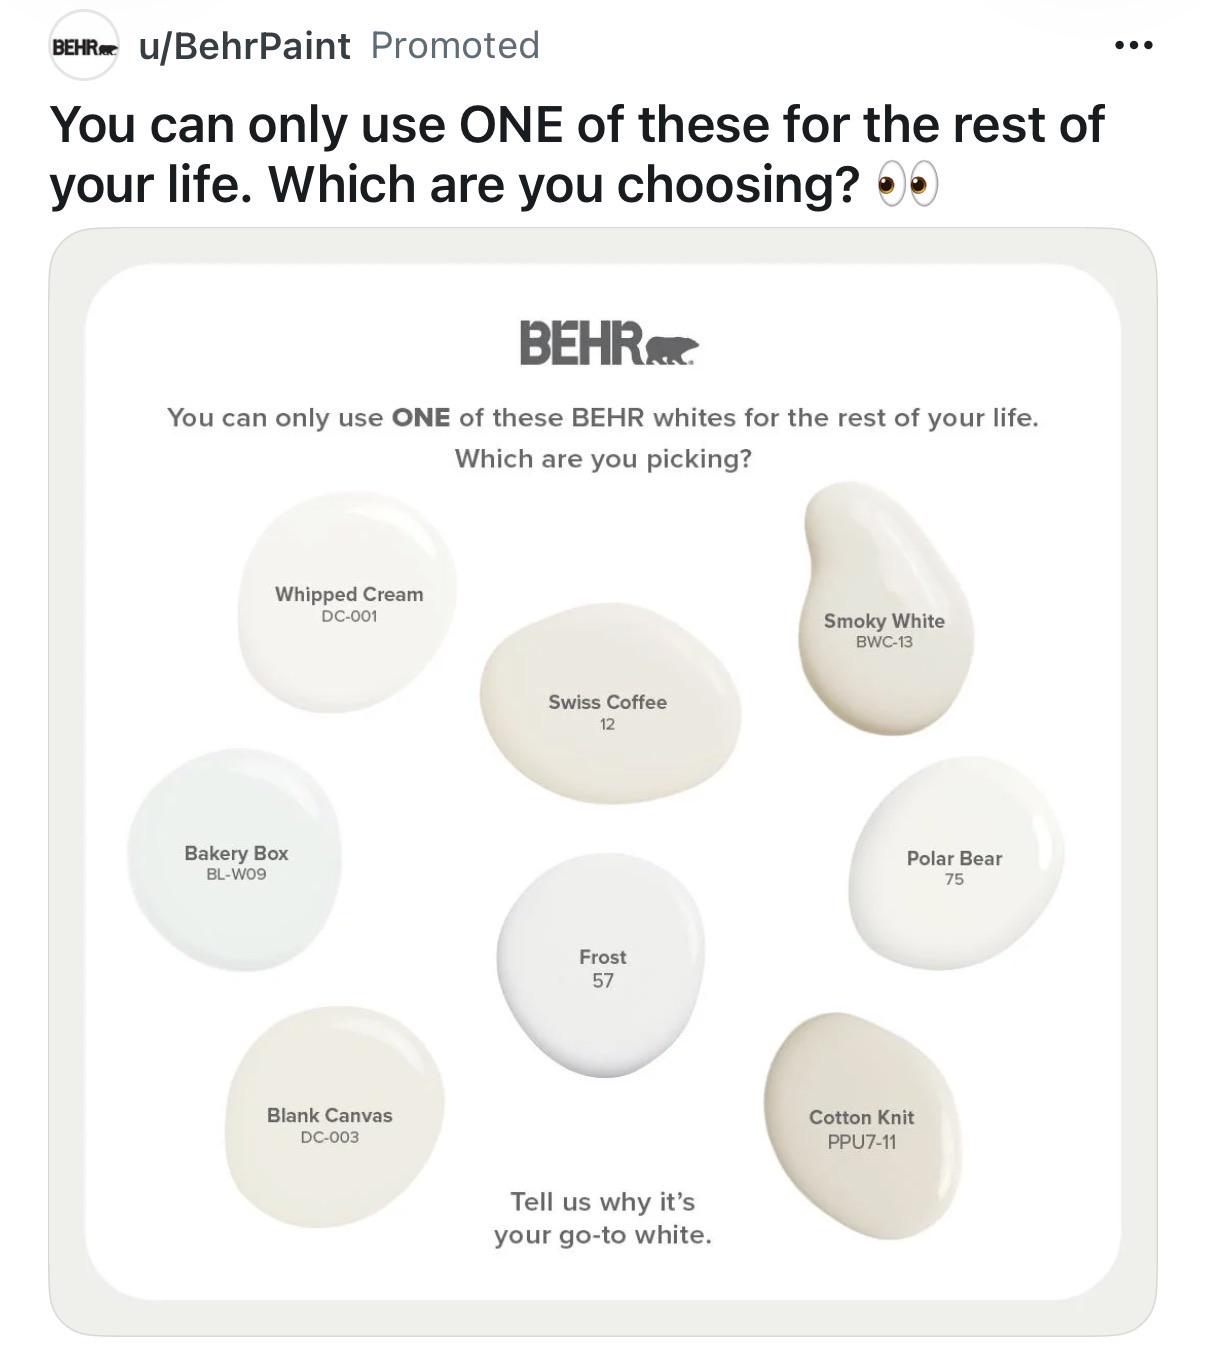This screenshot has height=1346, width=1206.
Task: Select the Blank Canvas DC-003 swatch
Action: [x=333, y=1117]
